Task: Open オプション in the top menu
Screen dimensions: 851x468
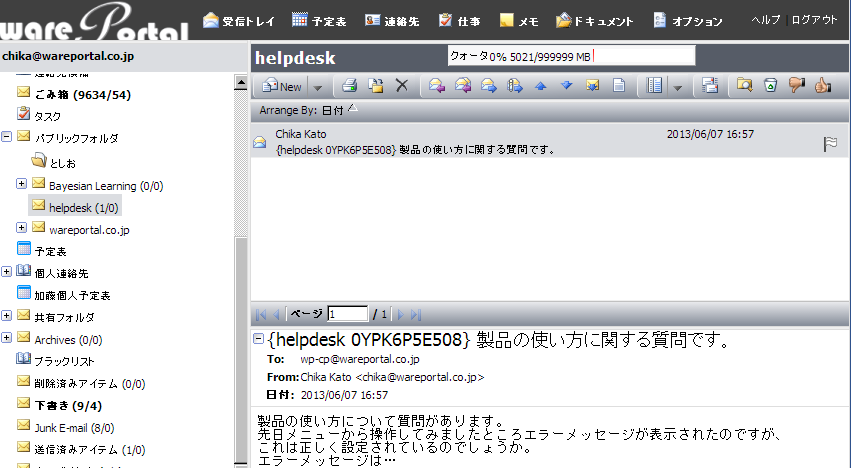Action: click(688, 21)
